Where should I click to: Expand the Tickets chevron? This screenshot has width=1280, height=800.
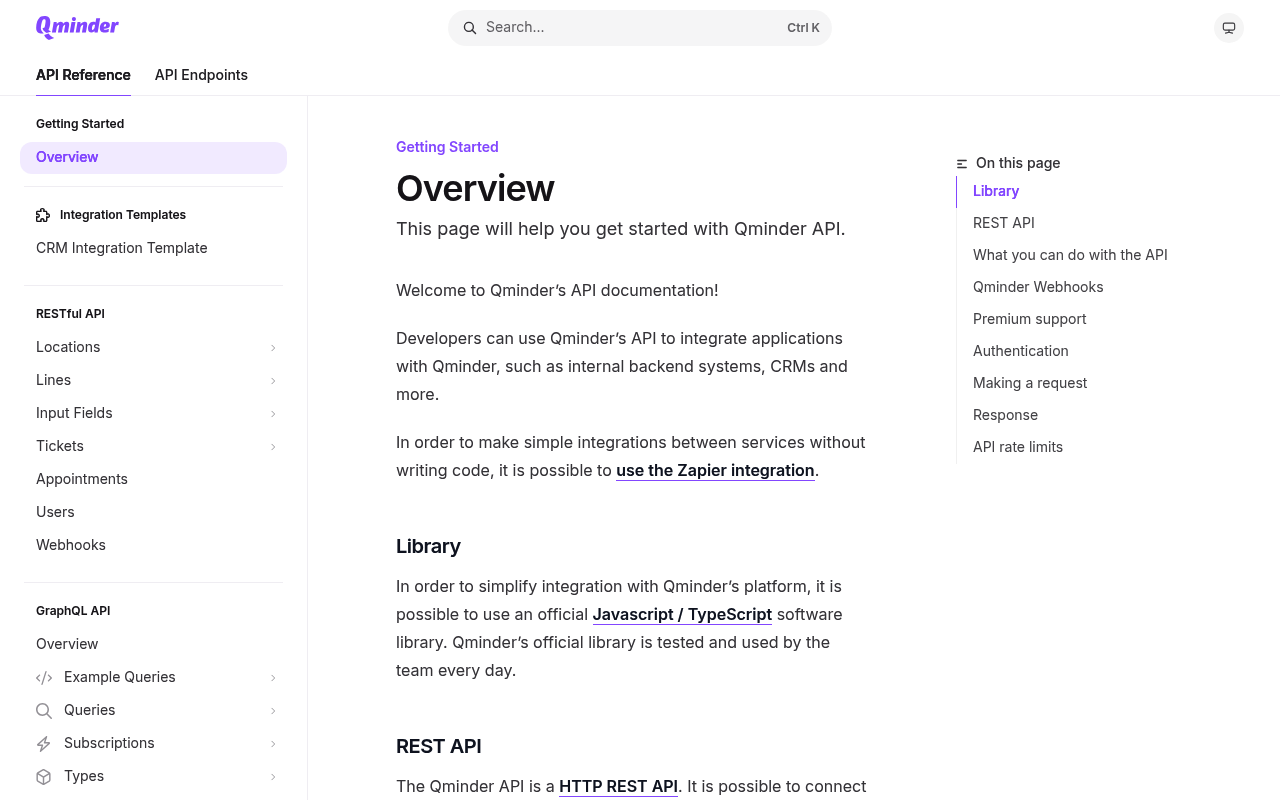point(273,447)
